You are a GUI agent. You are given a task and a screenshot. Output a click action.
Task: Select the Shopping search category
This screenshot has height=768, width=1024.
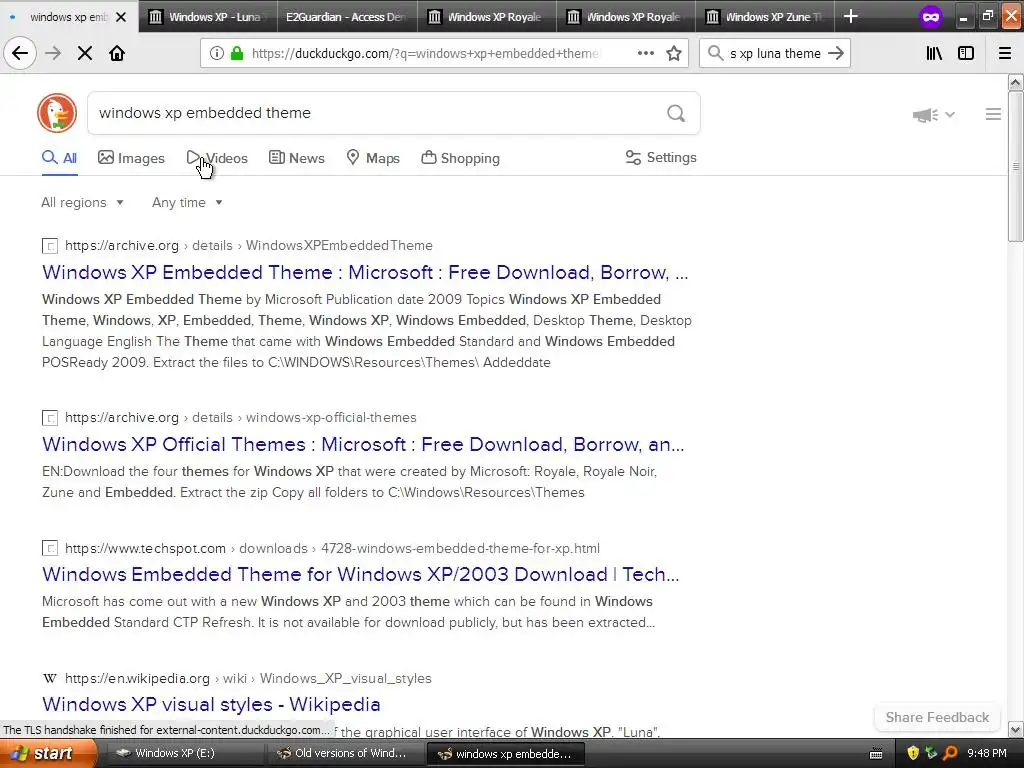tap(460, 158)
